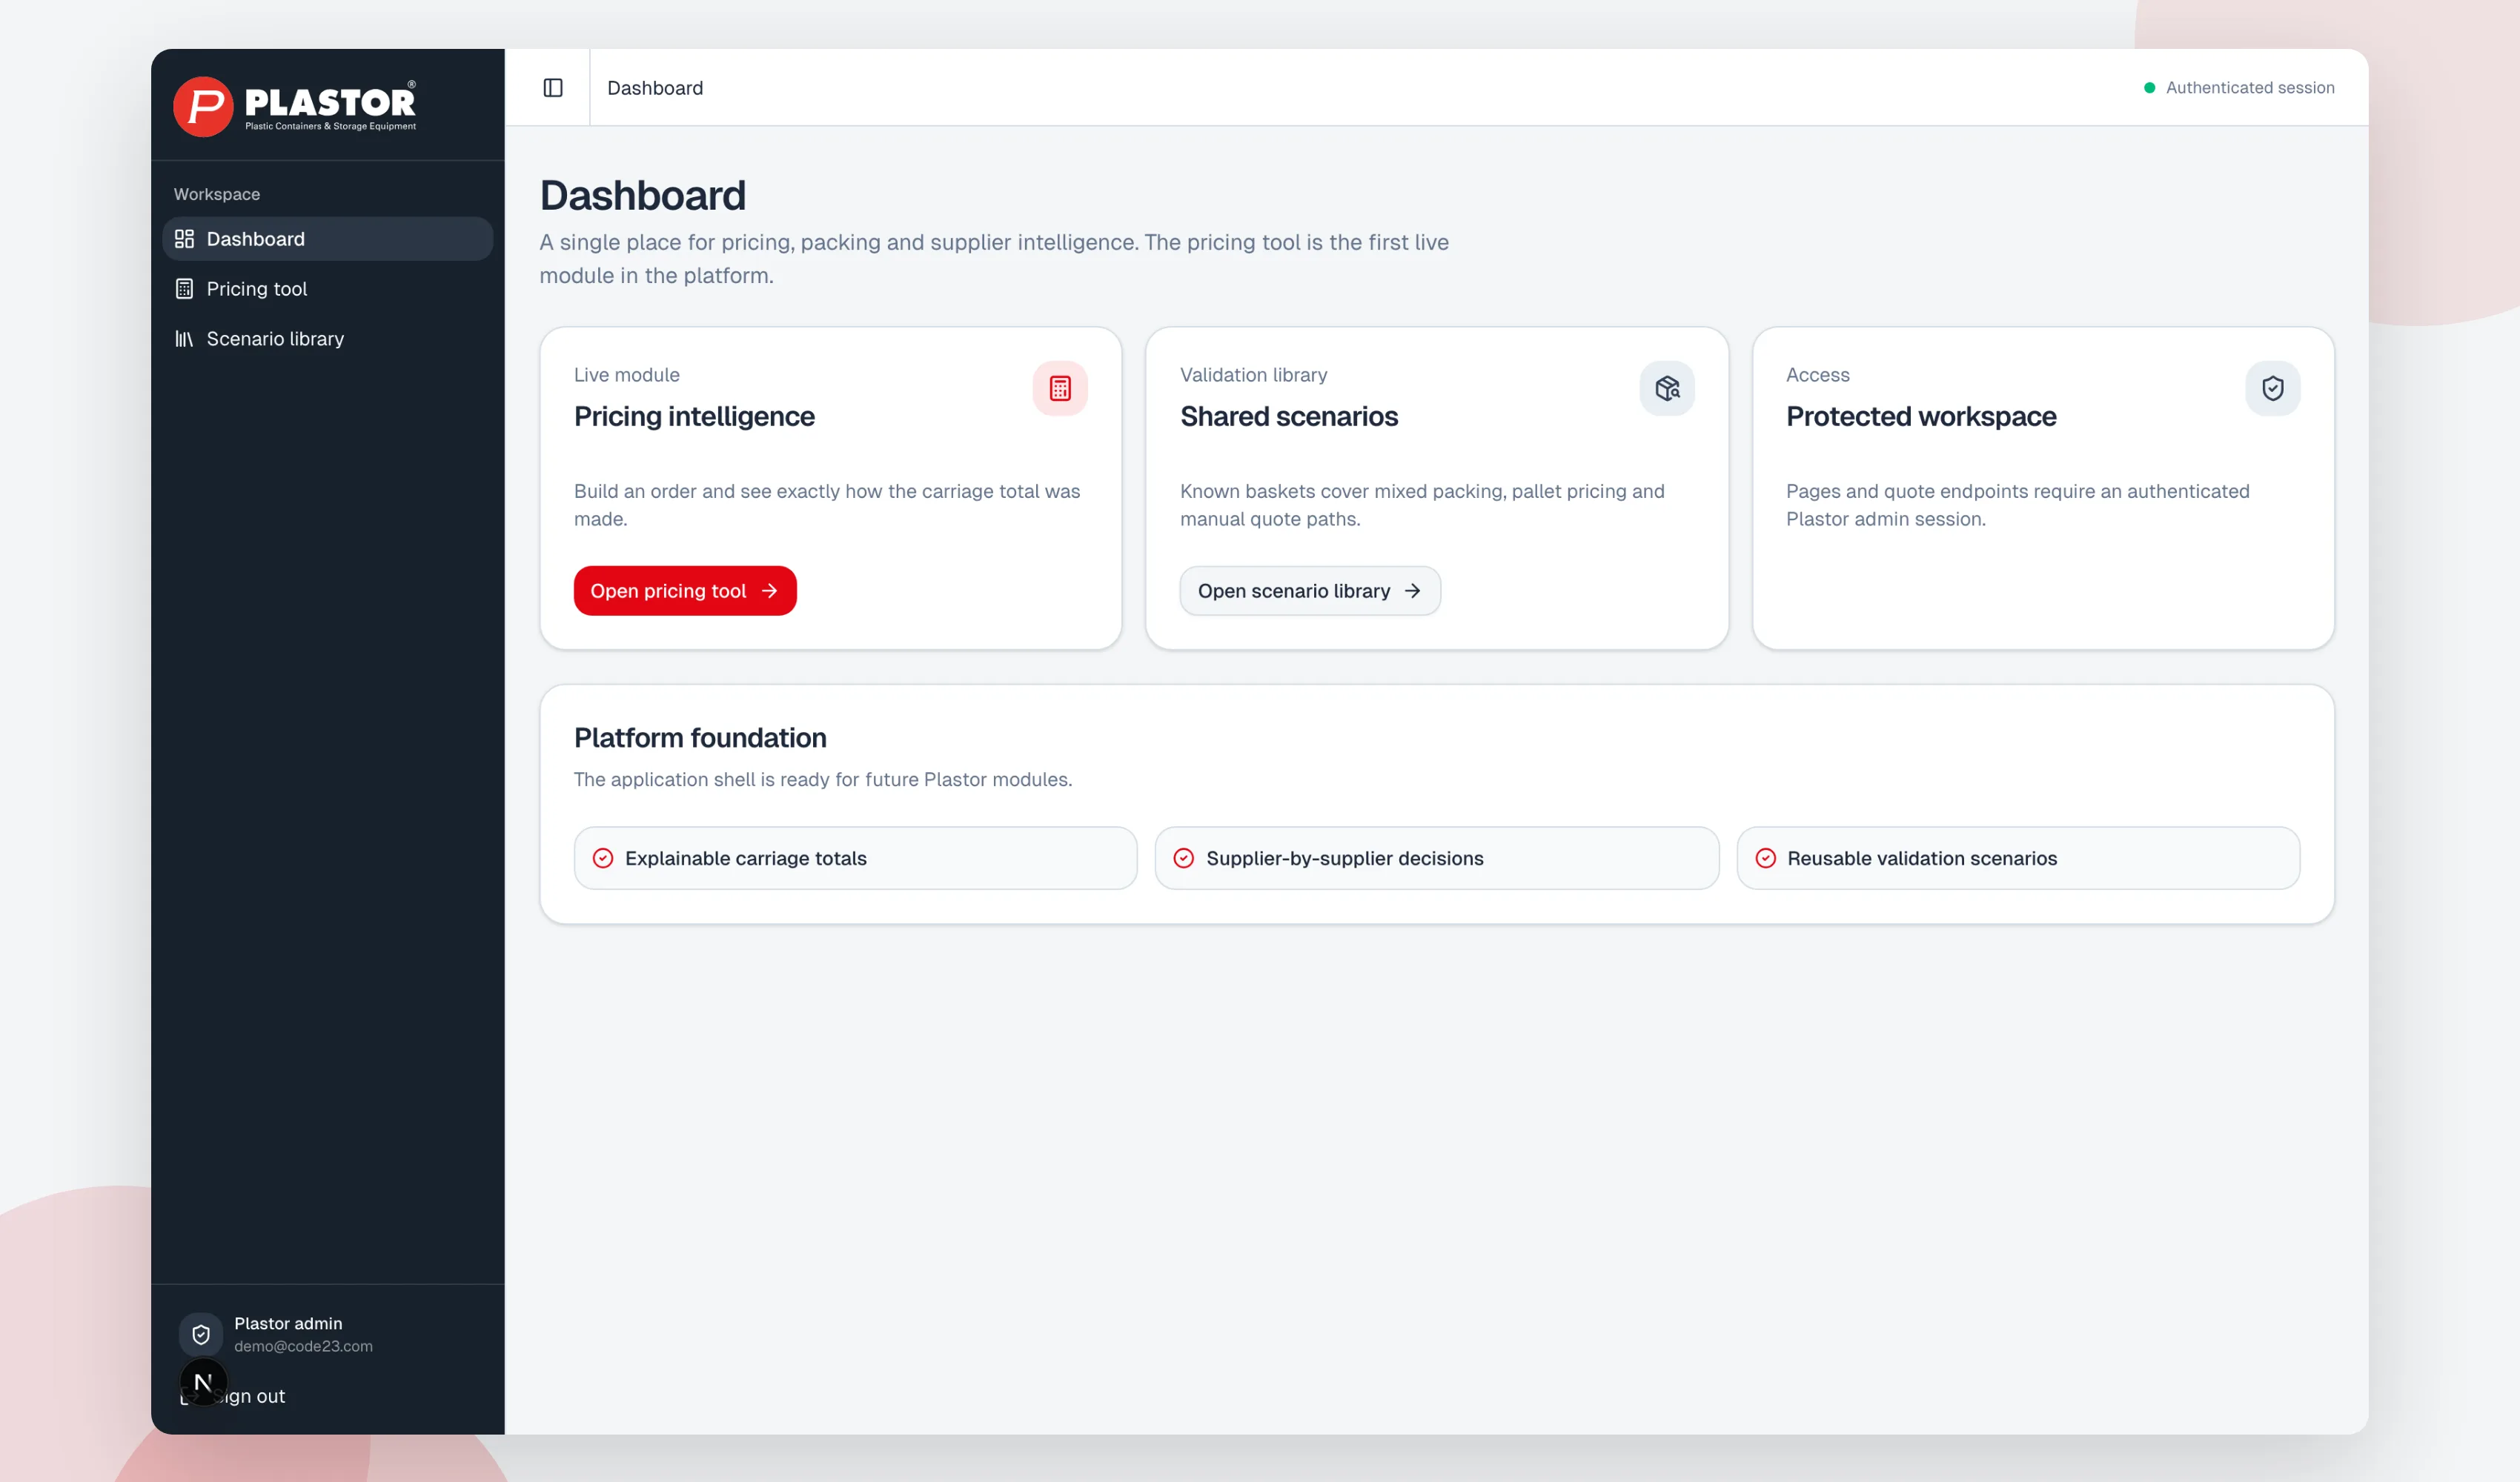The width and height of the screenshot is (2520, 1482).
Task: Click the Shared scenarios card title
Action: [x=1289, y=416]
